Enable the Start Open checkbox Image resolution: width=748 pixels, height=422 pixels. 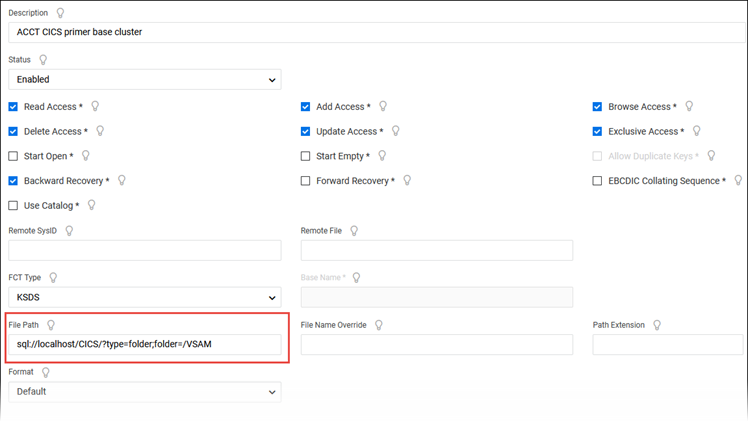click(x=14, y=156)
